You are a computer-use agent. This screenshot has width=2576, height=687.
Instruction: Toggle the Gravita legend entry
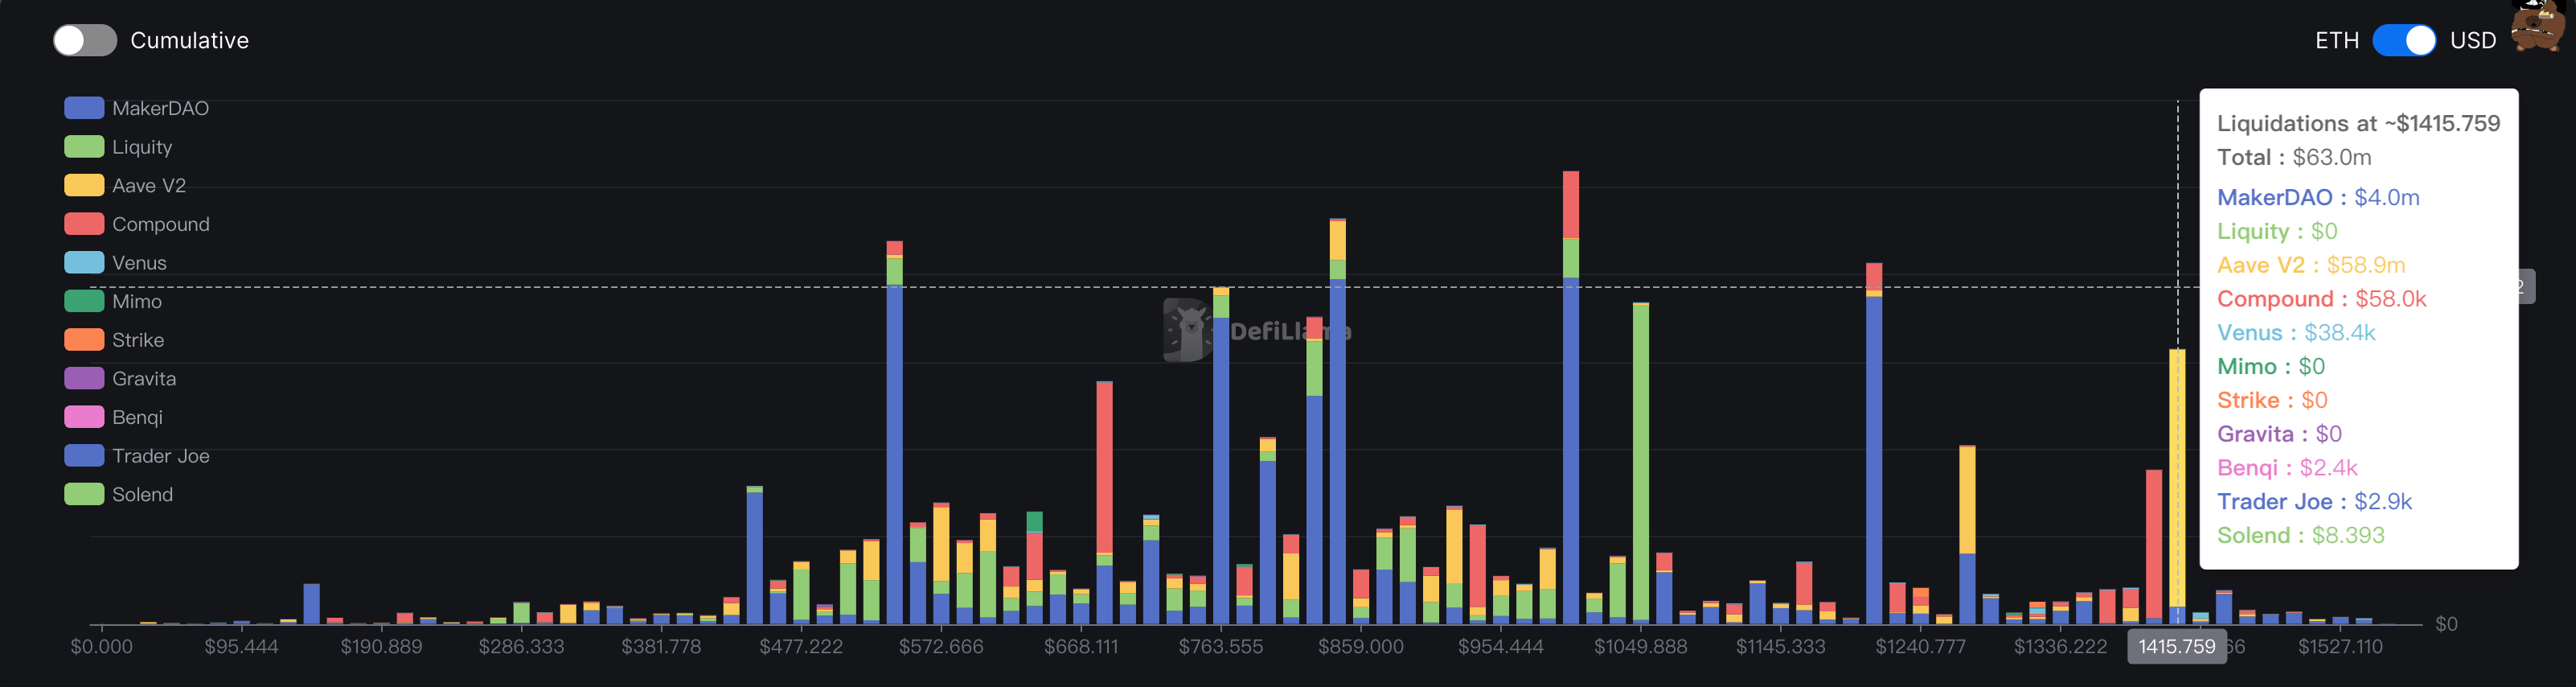click(x=120, y=379)
